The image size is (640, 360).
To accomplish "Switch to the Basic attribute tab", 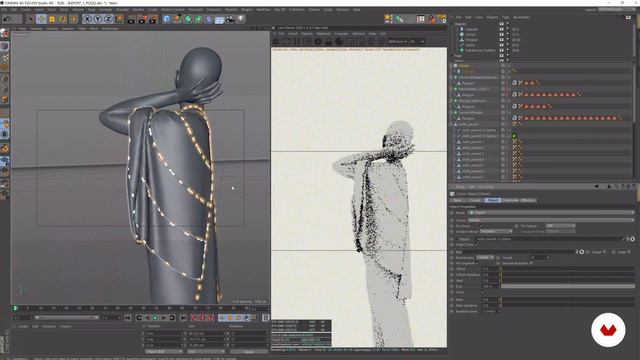I will [458, 200].
